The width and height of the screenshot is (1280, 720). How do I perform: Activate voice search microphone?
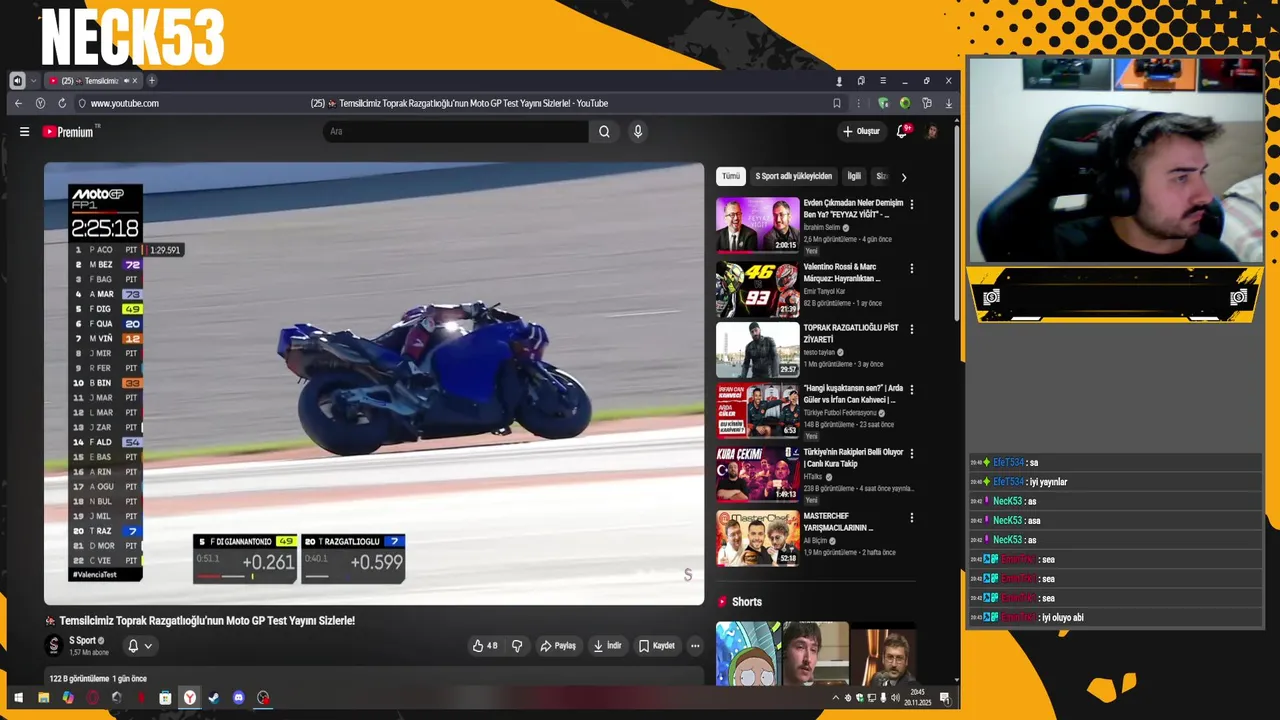pyautogui.click(x=637, y=131)
